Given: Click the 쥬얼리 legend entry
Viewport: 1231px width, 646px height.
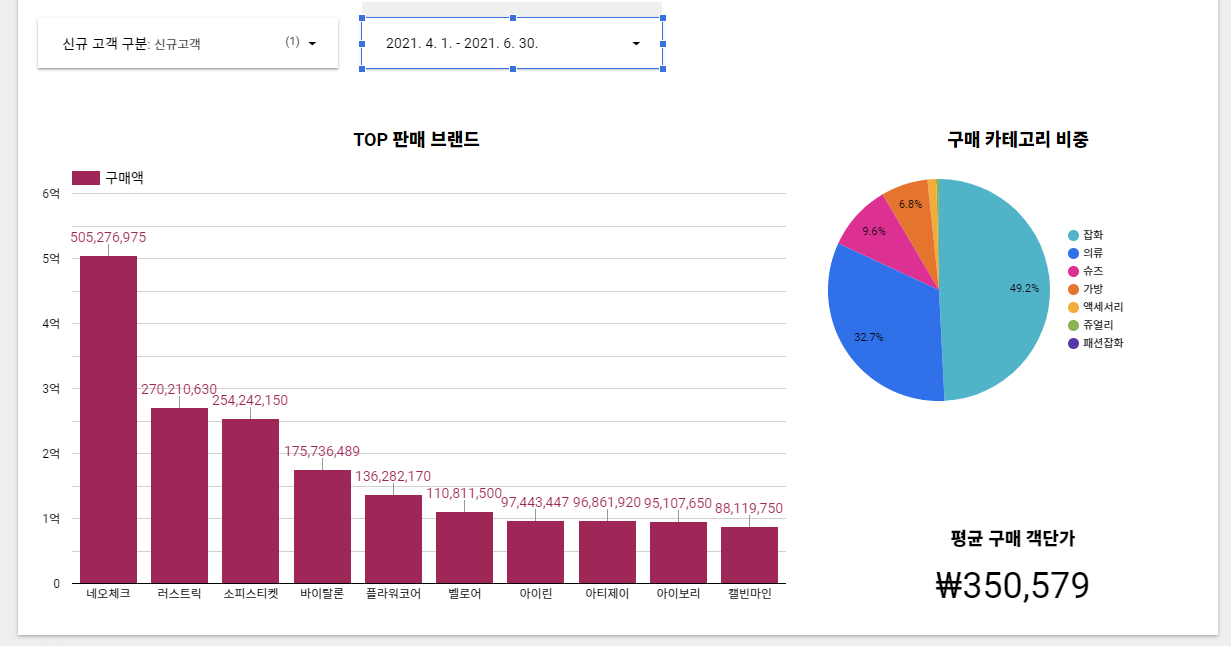Looking at the screenshot, I should click(1090, 325).
